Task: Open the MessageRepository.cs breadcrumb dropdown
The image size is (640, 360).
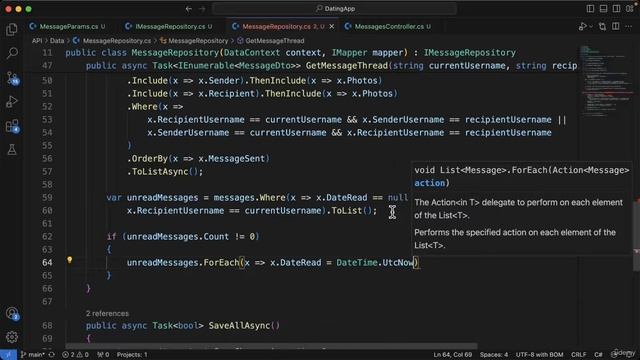Action: pos(112,41)
